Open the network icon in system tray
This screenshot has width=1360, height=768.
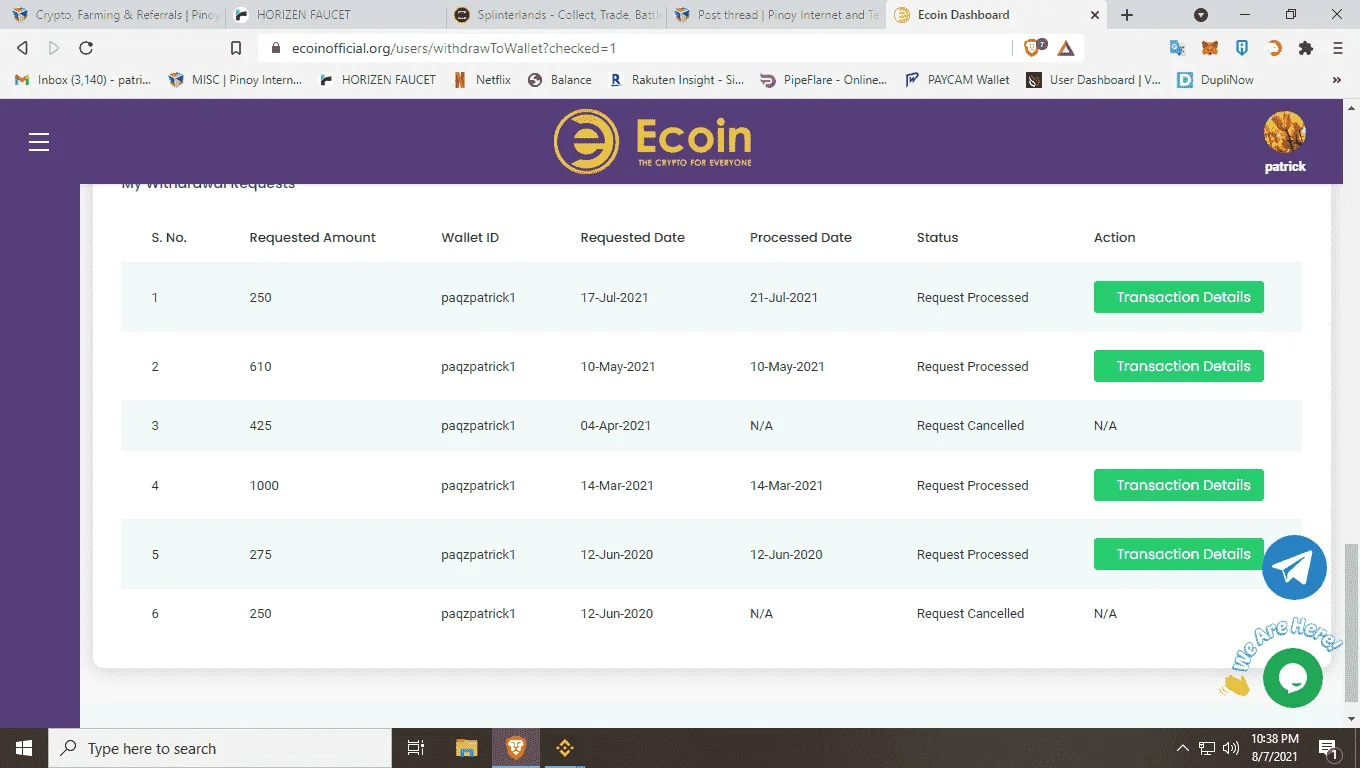(x=1207, y=748)
